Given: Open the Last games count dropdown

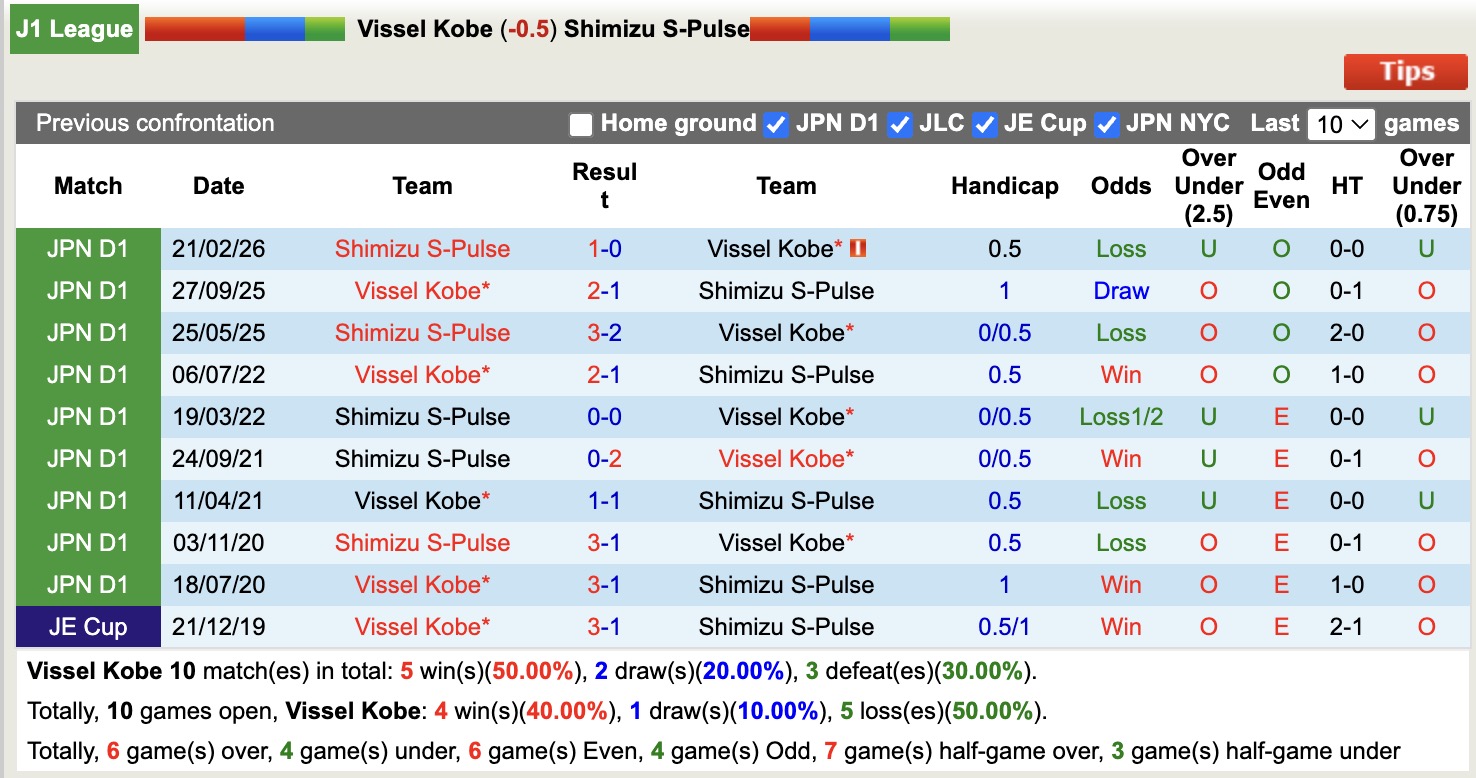Looking at the screenshot, I should coord(1342,123).
